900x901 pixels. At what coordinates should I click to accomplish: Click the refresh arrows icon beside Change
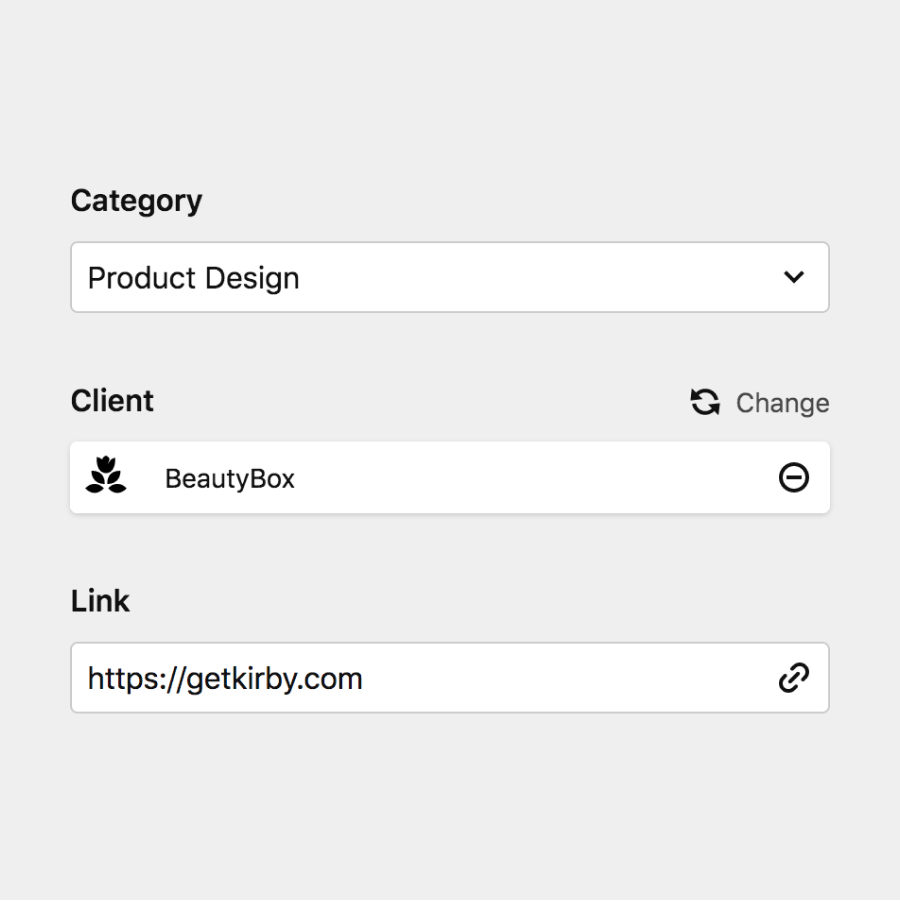coord(705,402)
